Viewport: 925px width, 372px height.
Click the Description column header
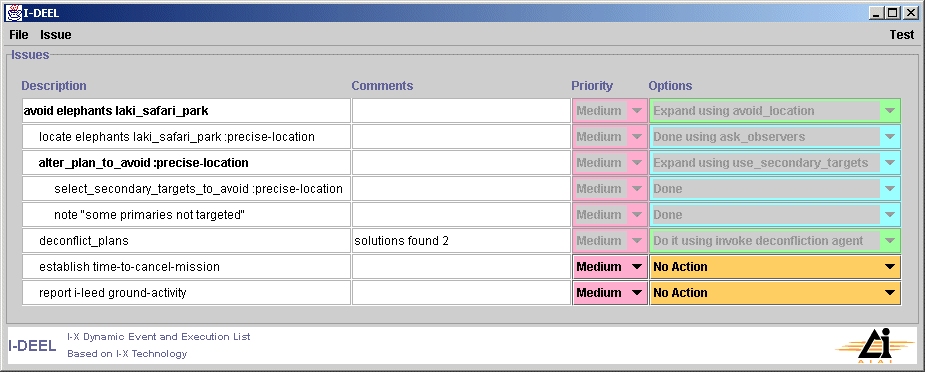(x=54, y=85)
